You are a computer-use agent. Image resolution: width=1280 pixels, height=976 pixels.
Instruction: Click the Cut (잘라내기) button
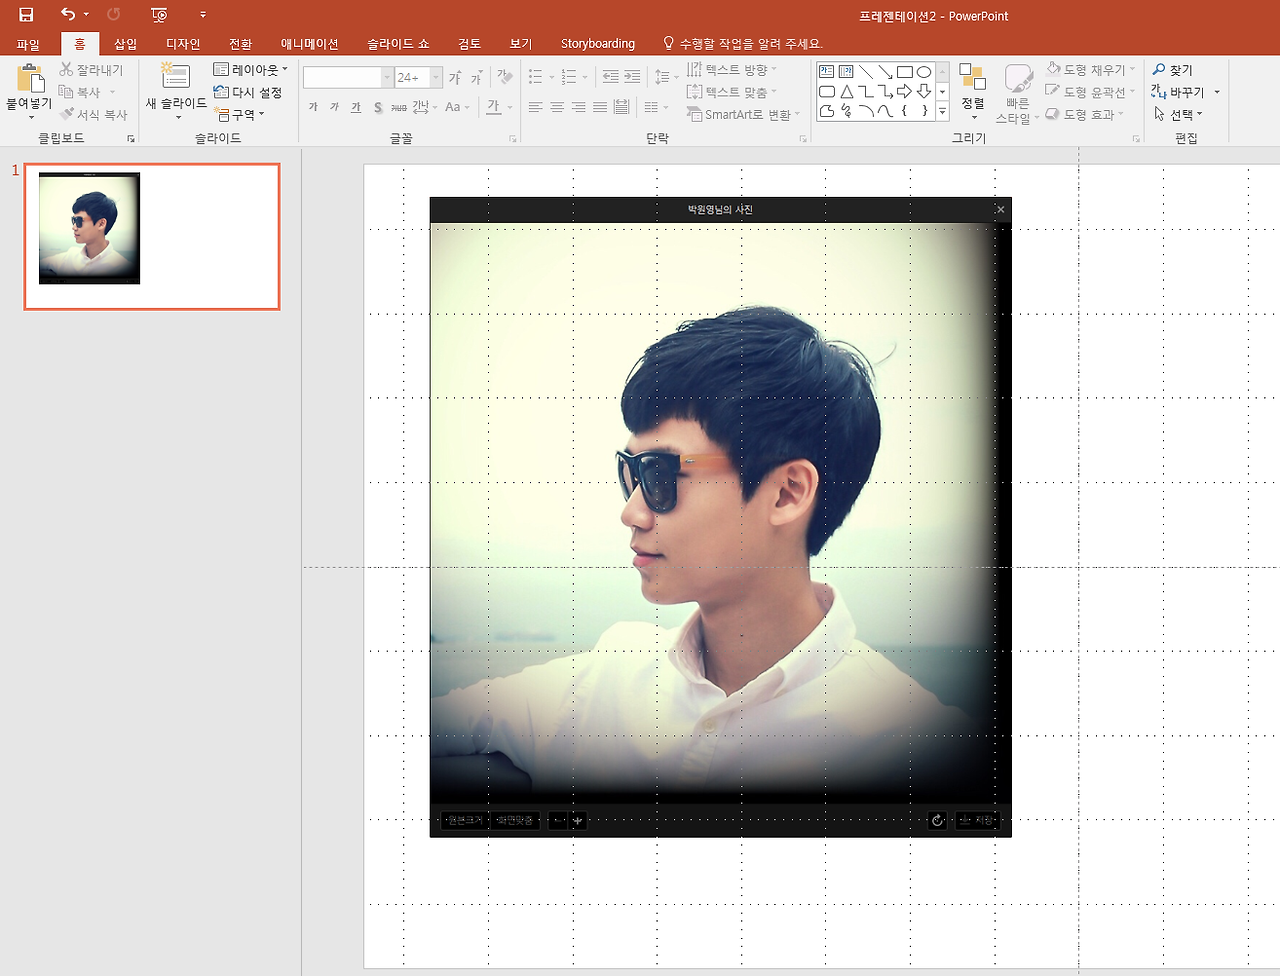pyautogui.click(x=91, y=70)
